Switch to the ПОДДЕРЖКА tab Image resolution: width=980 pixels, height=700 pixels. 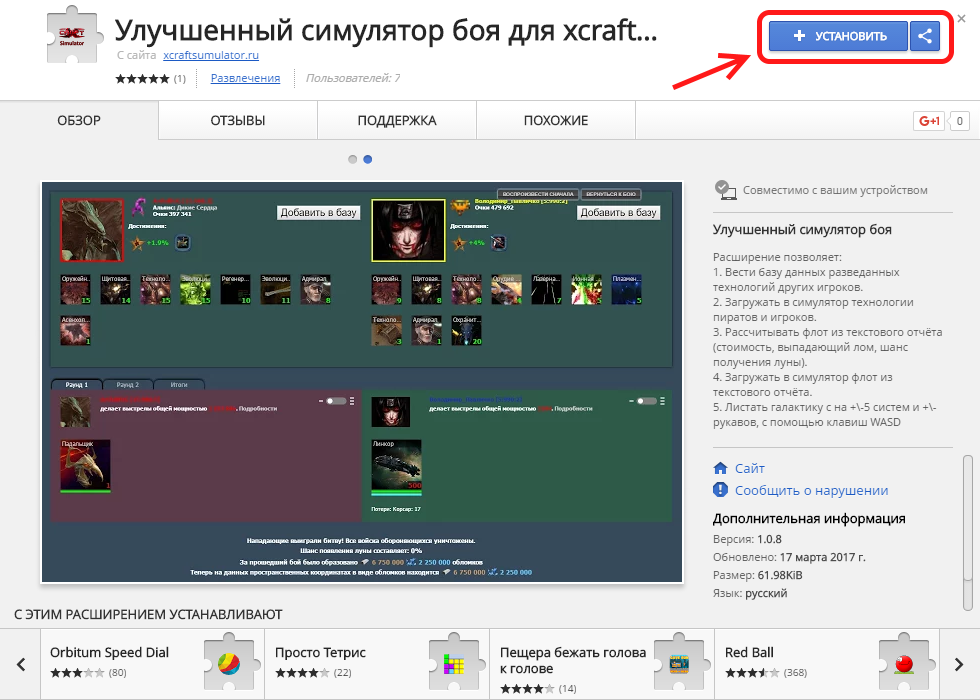[397, 121]
